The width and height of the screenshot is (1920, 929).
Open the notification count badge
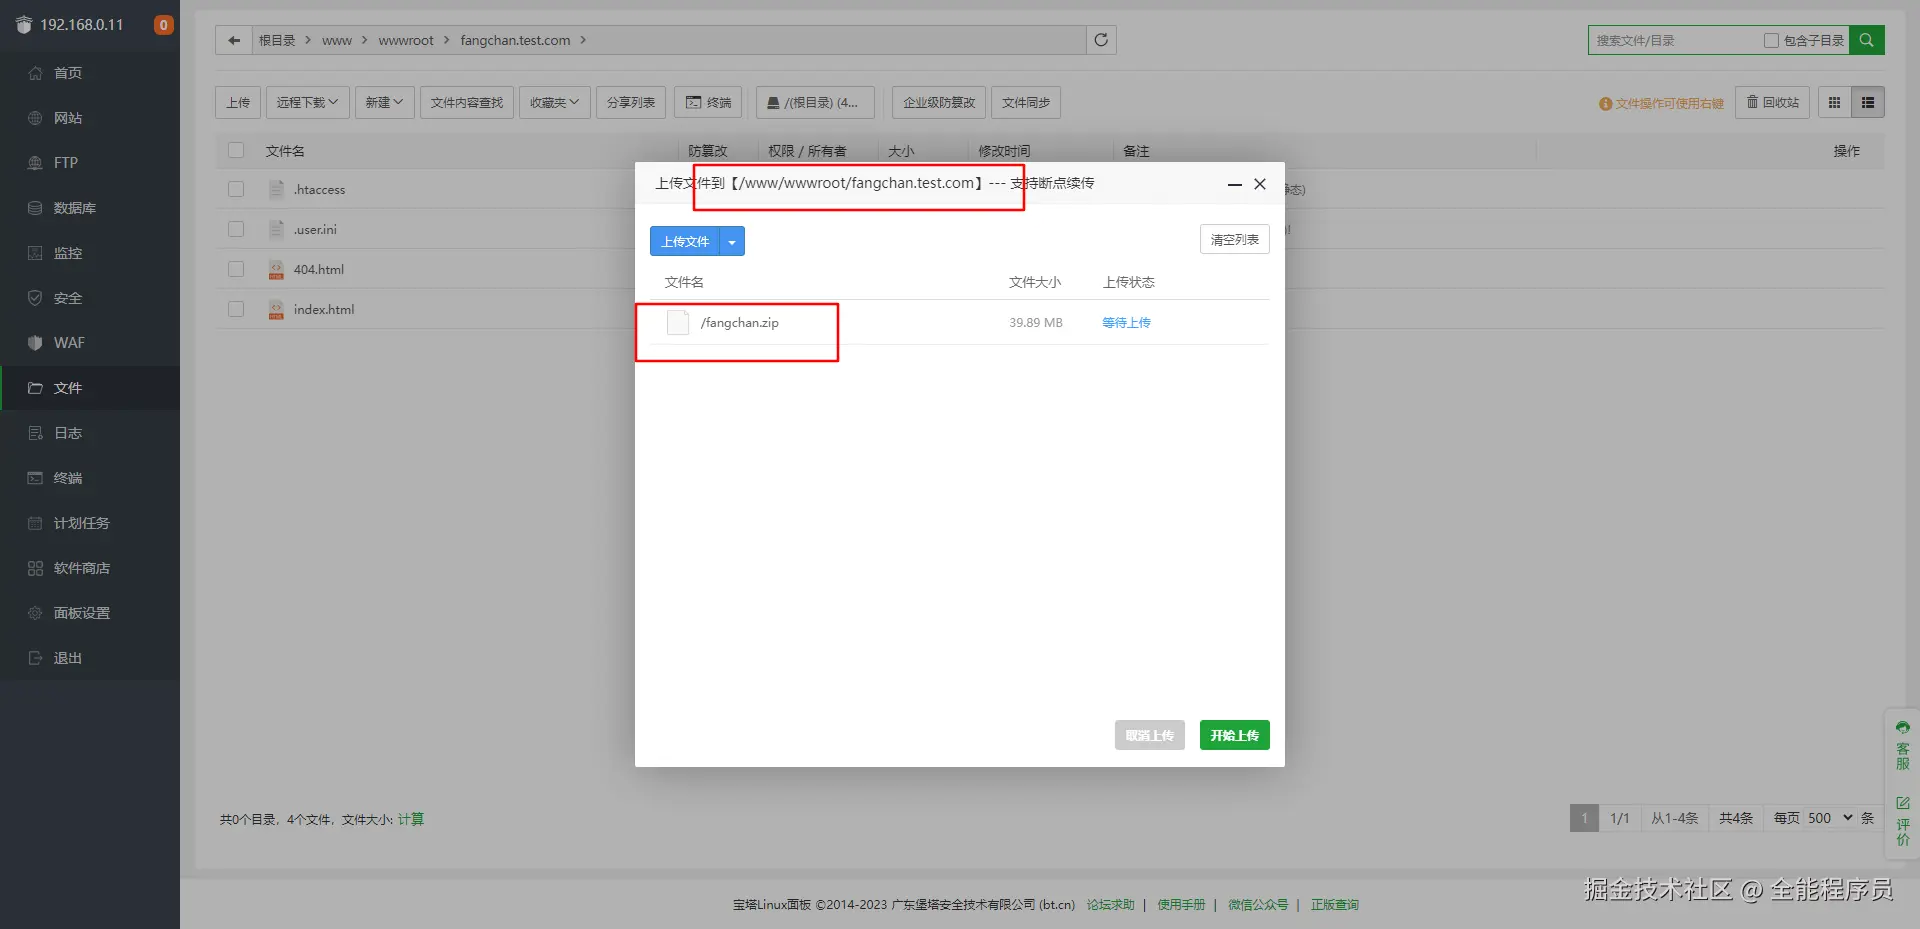[164, 25]
